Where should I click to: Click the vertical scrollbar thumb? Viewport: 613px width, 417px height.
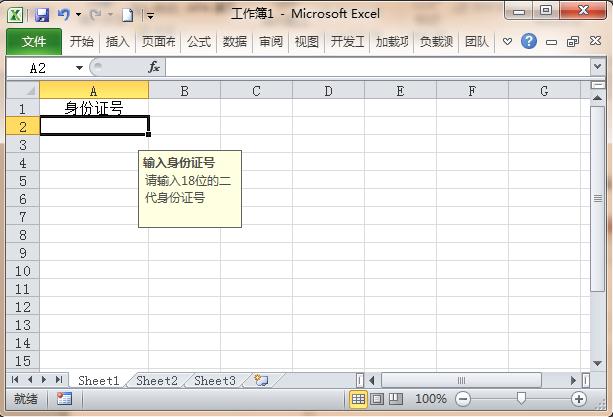tap(597, 199)
